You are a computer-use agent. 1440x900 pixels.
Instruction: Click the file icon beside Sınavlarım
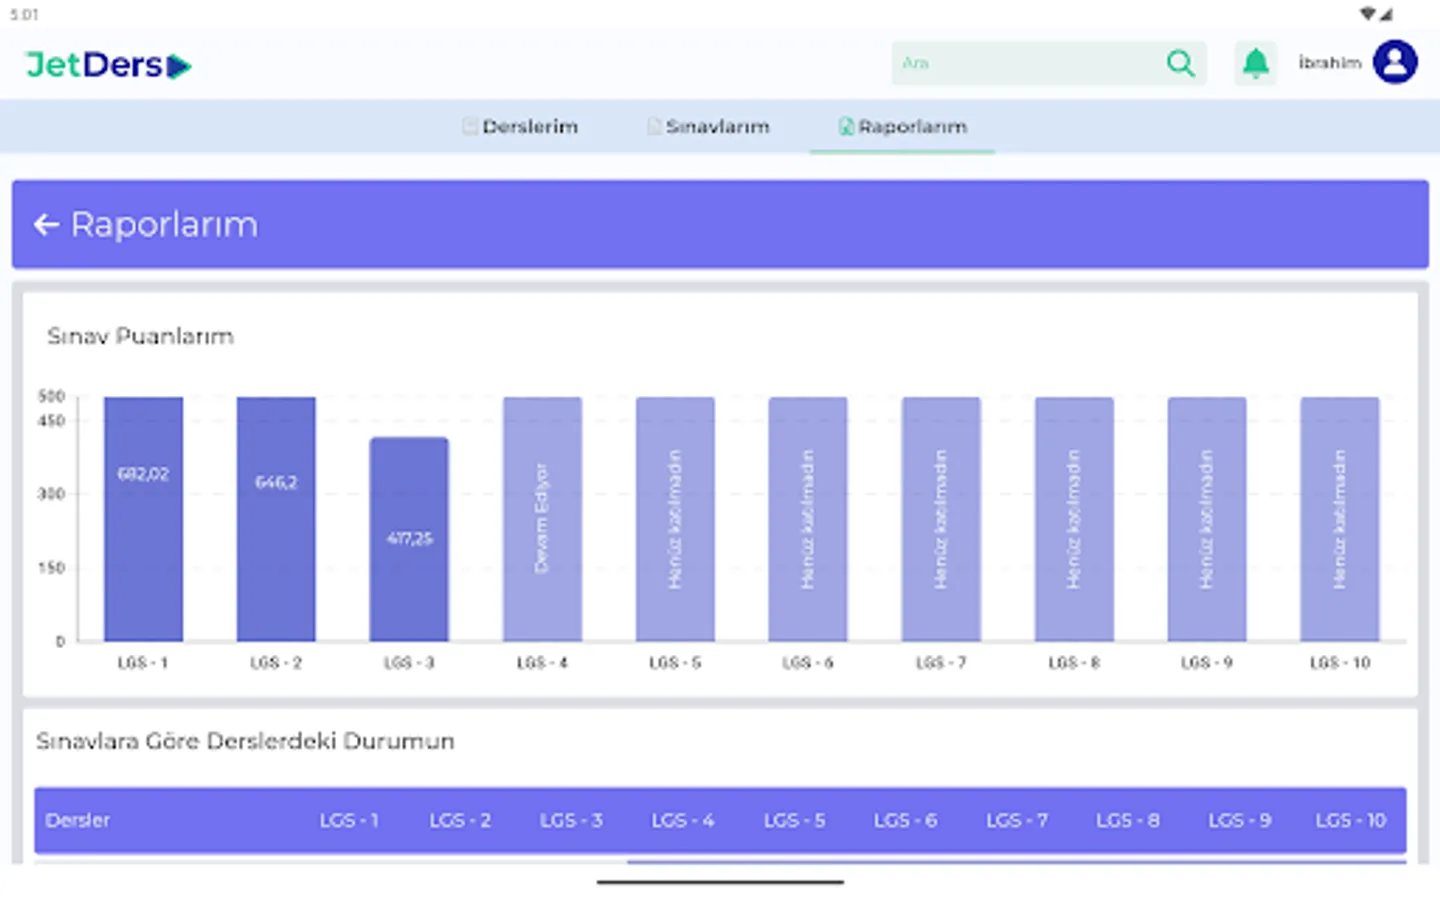(653, 126)
